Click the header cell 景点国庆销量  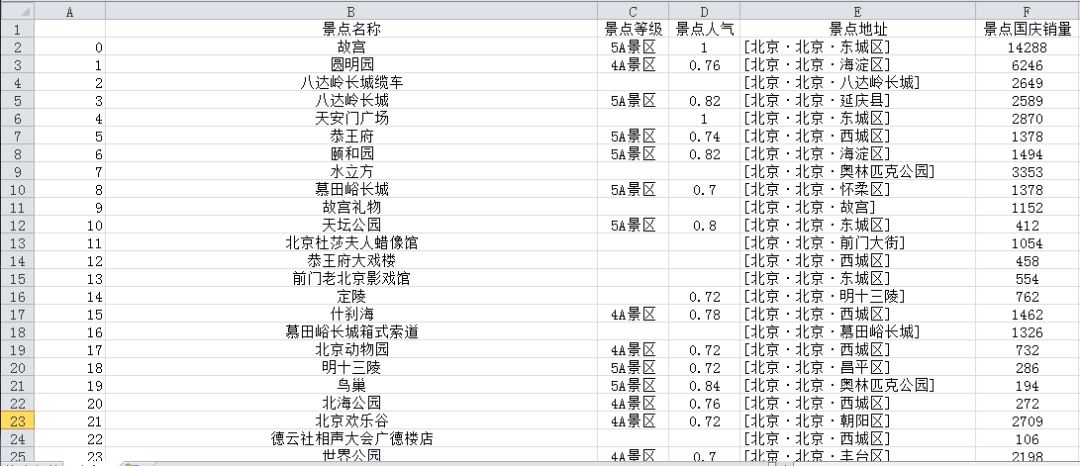(1027, 29)
